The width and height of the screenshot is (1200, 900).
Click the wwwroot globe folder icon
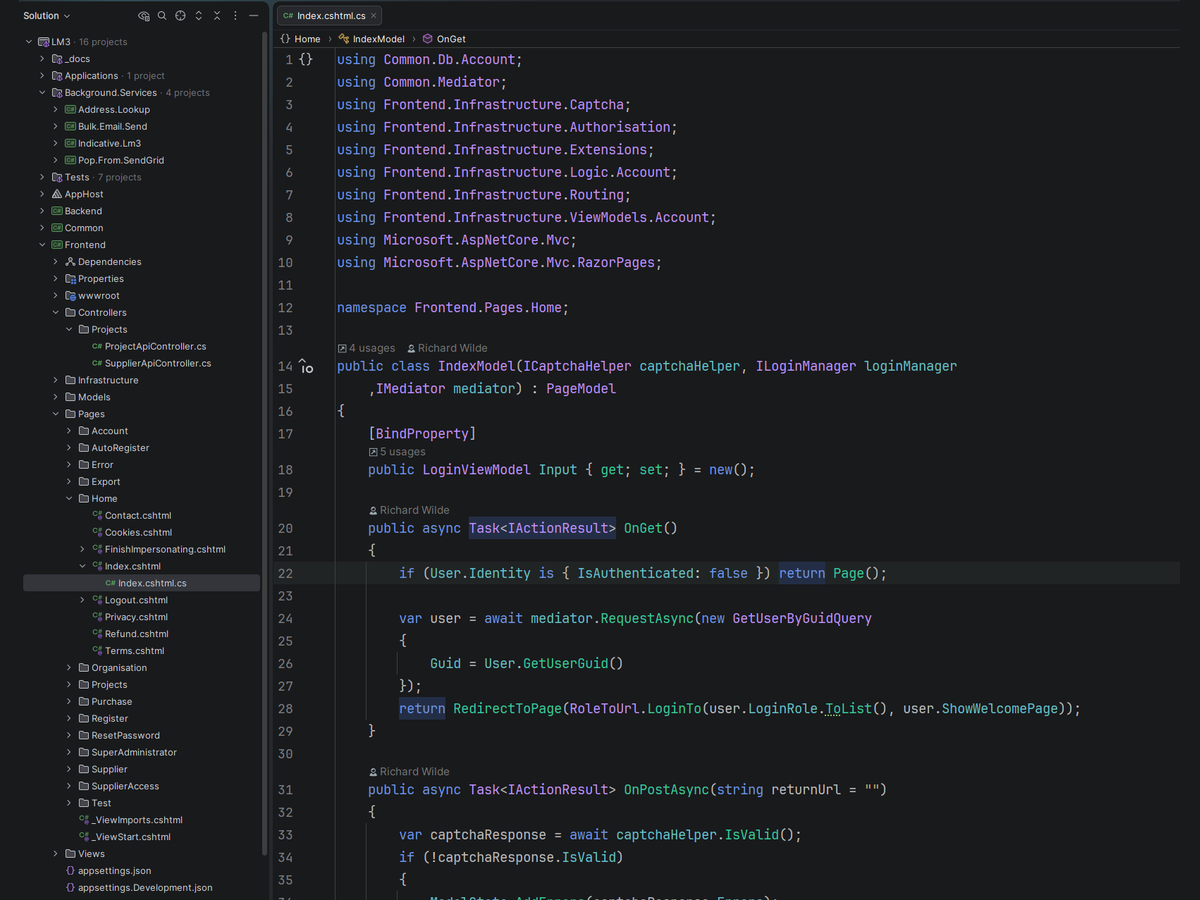pos(70,296)
